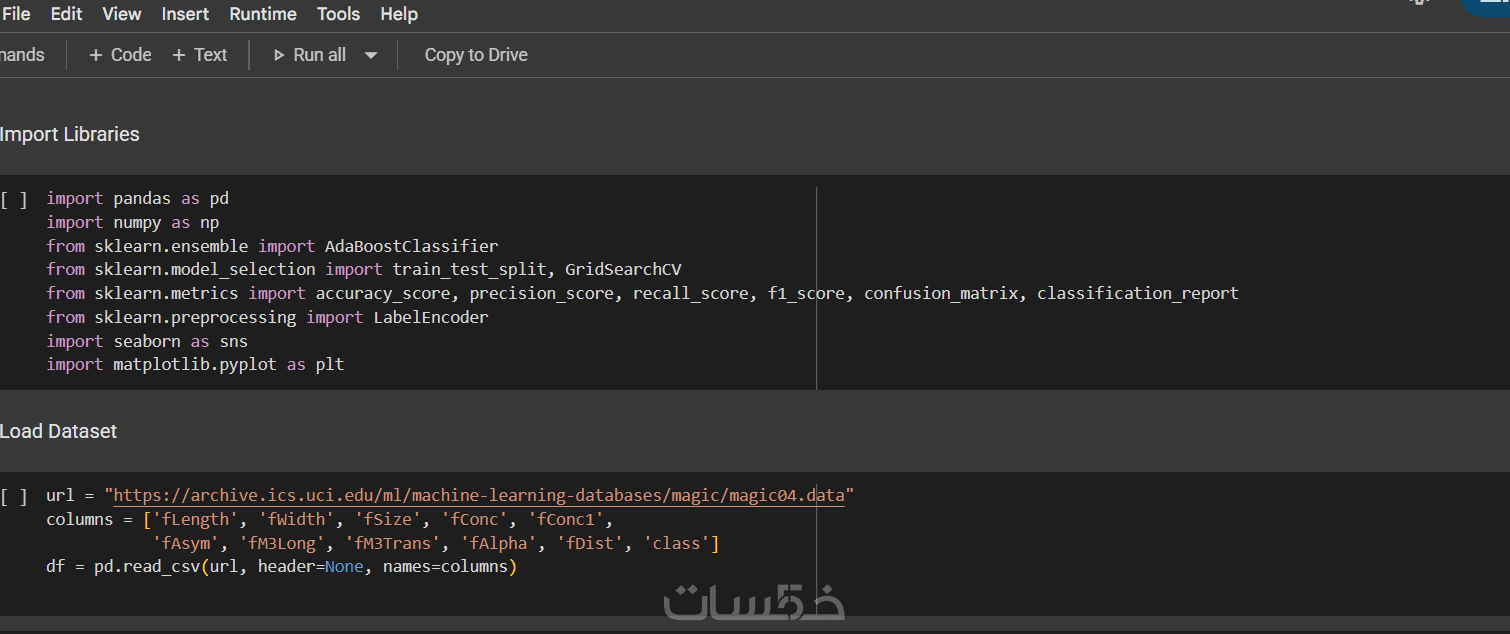Open the Insert menu

pyautogui.click(x=185, y=14)
